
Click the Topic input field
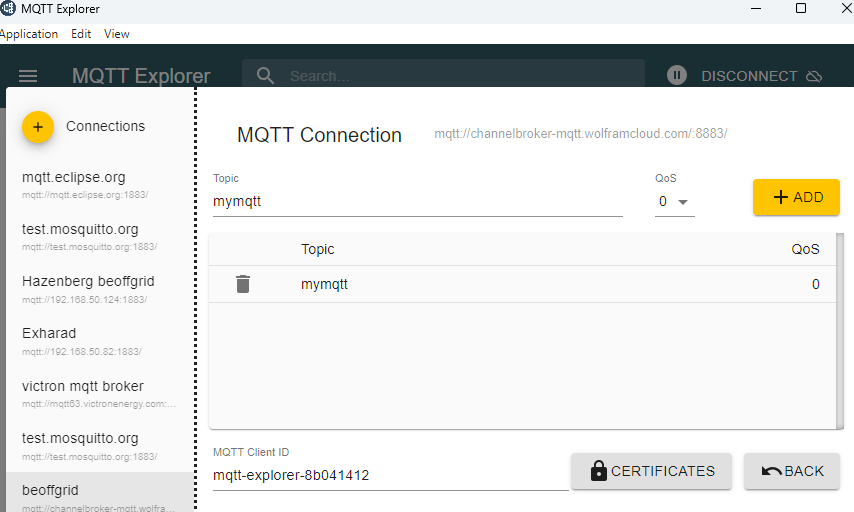pos(417,202)
